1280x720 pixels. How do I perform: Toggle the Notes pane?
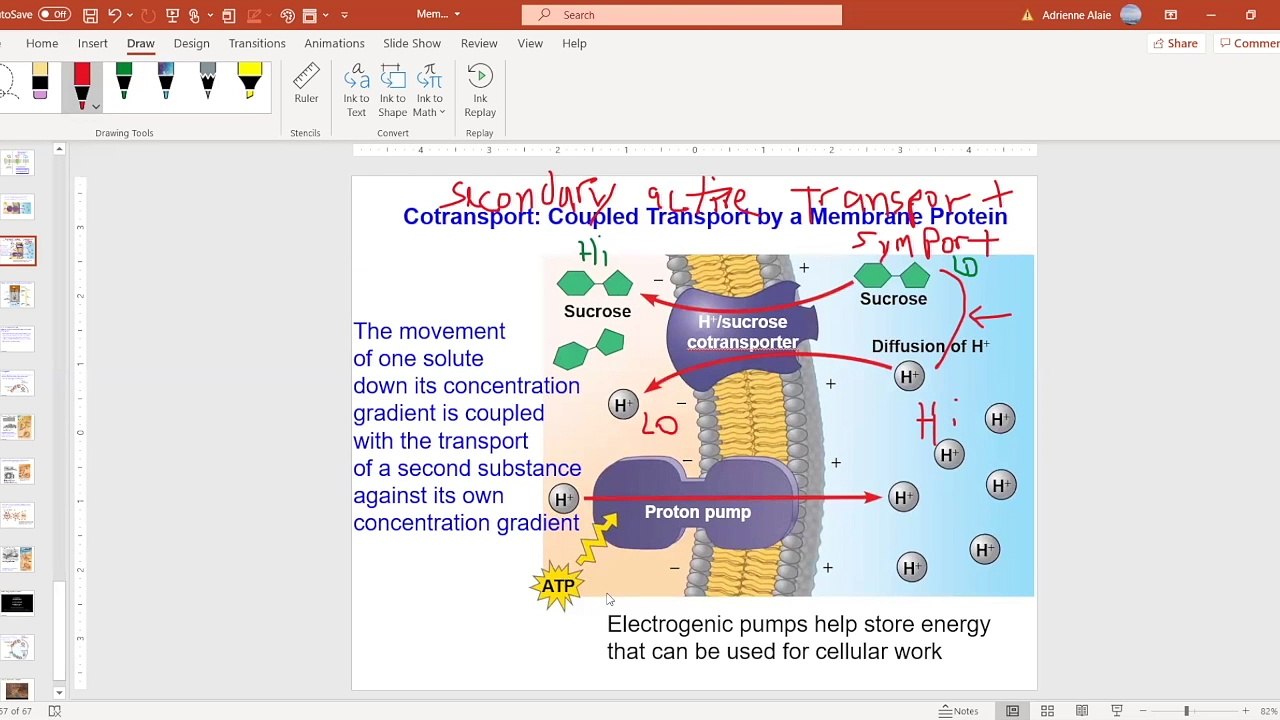click(x=958, y=711)
